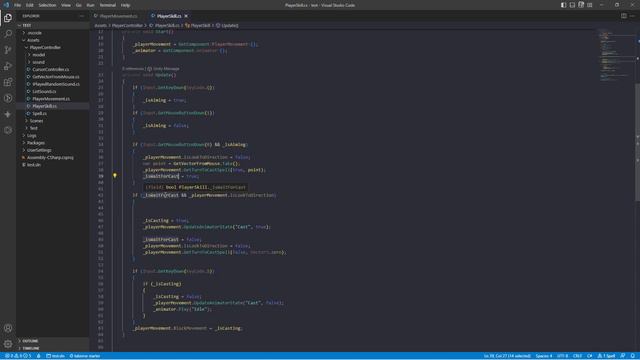
Task: Click the errors and warnings status indicator
Action: coord(18,356)
